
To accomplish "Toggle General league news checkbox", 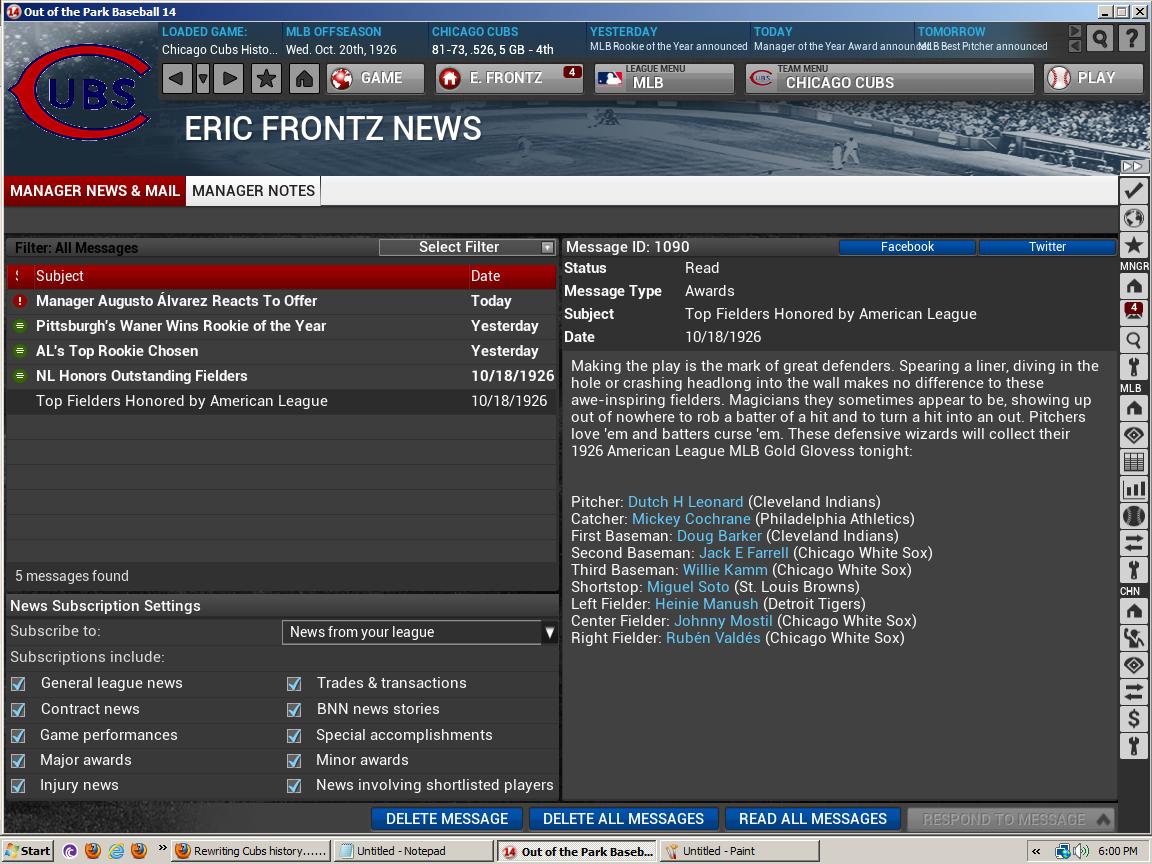I will (x=18, y=683).
